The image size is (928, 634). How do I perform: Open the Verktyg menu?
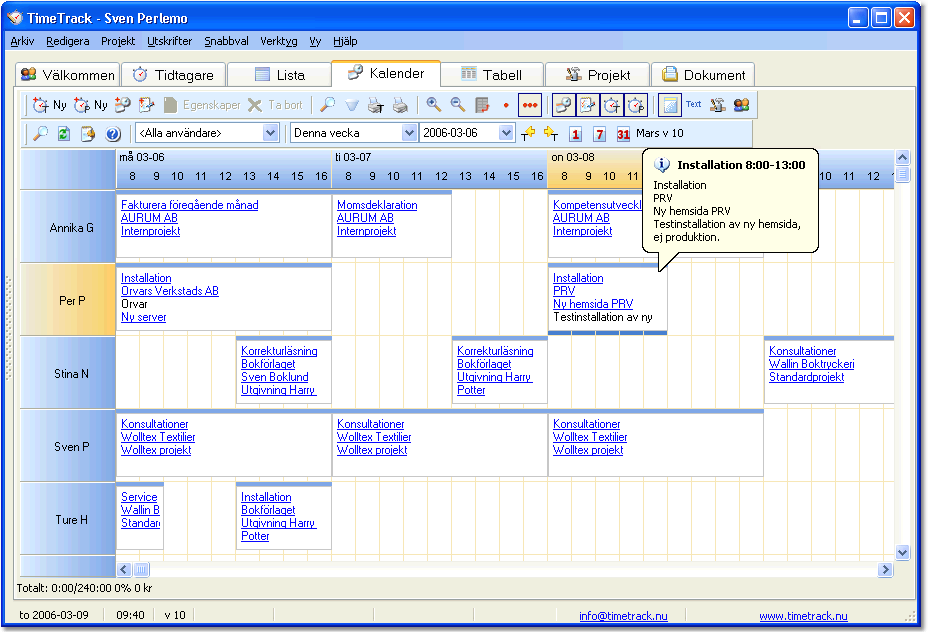click(279, 41)
